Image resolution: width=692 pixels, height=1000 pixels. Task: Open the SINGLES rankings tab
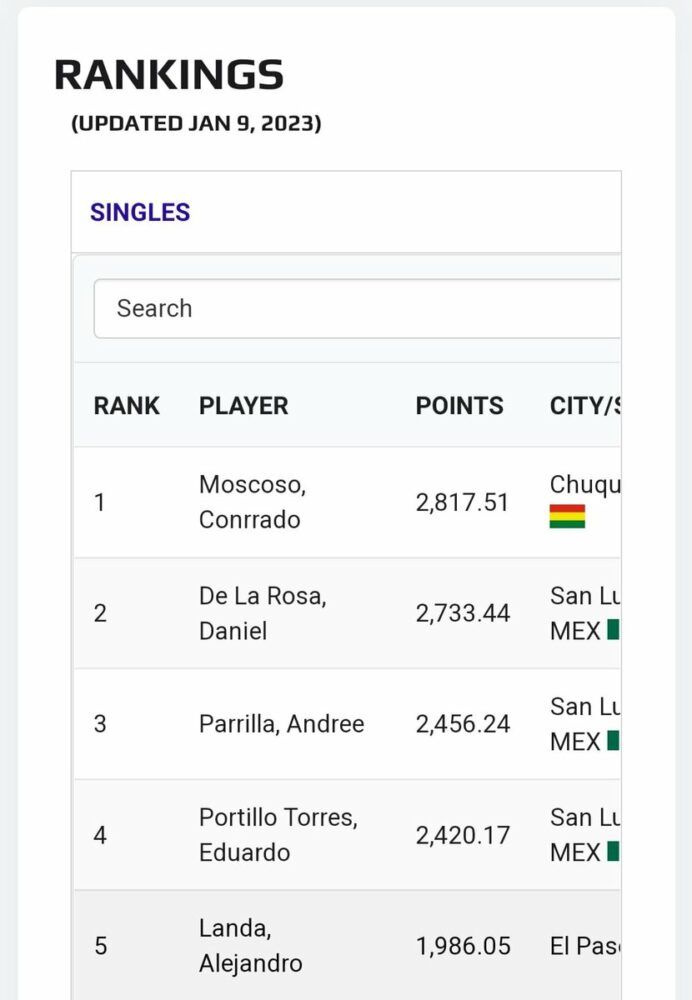point(140,212)
